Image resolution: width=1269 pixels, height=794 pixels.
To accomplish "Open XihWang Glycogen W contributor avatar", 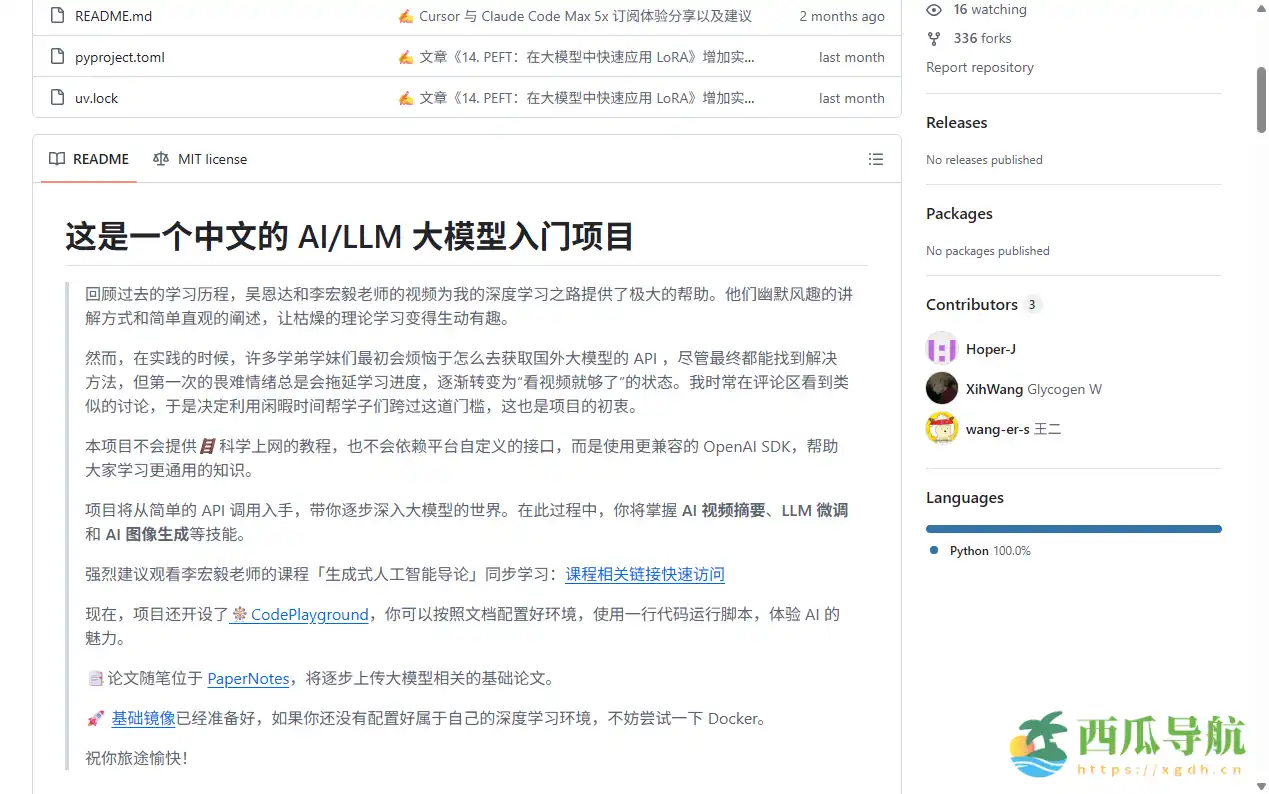I will (x=941, y=388).
